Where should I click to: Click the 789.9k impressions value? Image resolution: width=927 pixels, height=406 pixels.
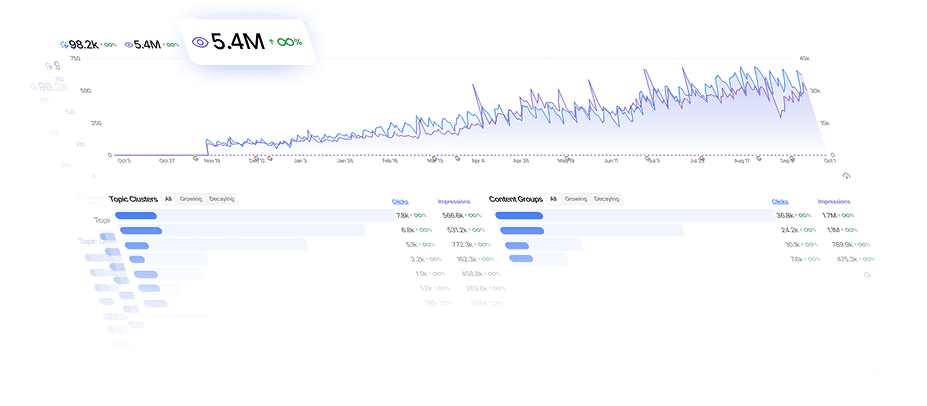tap(842, 245)
